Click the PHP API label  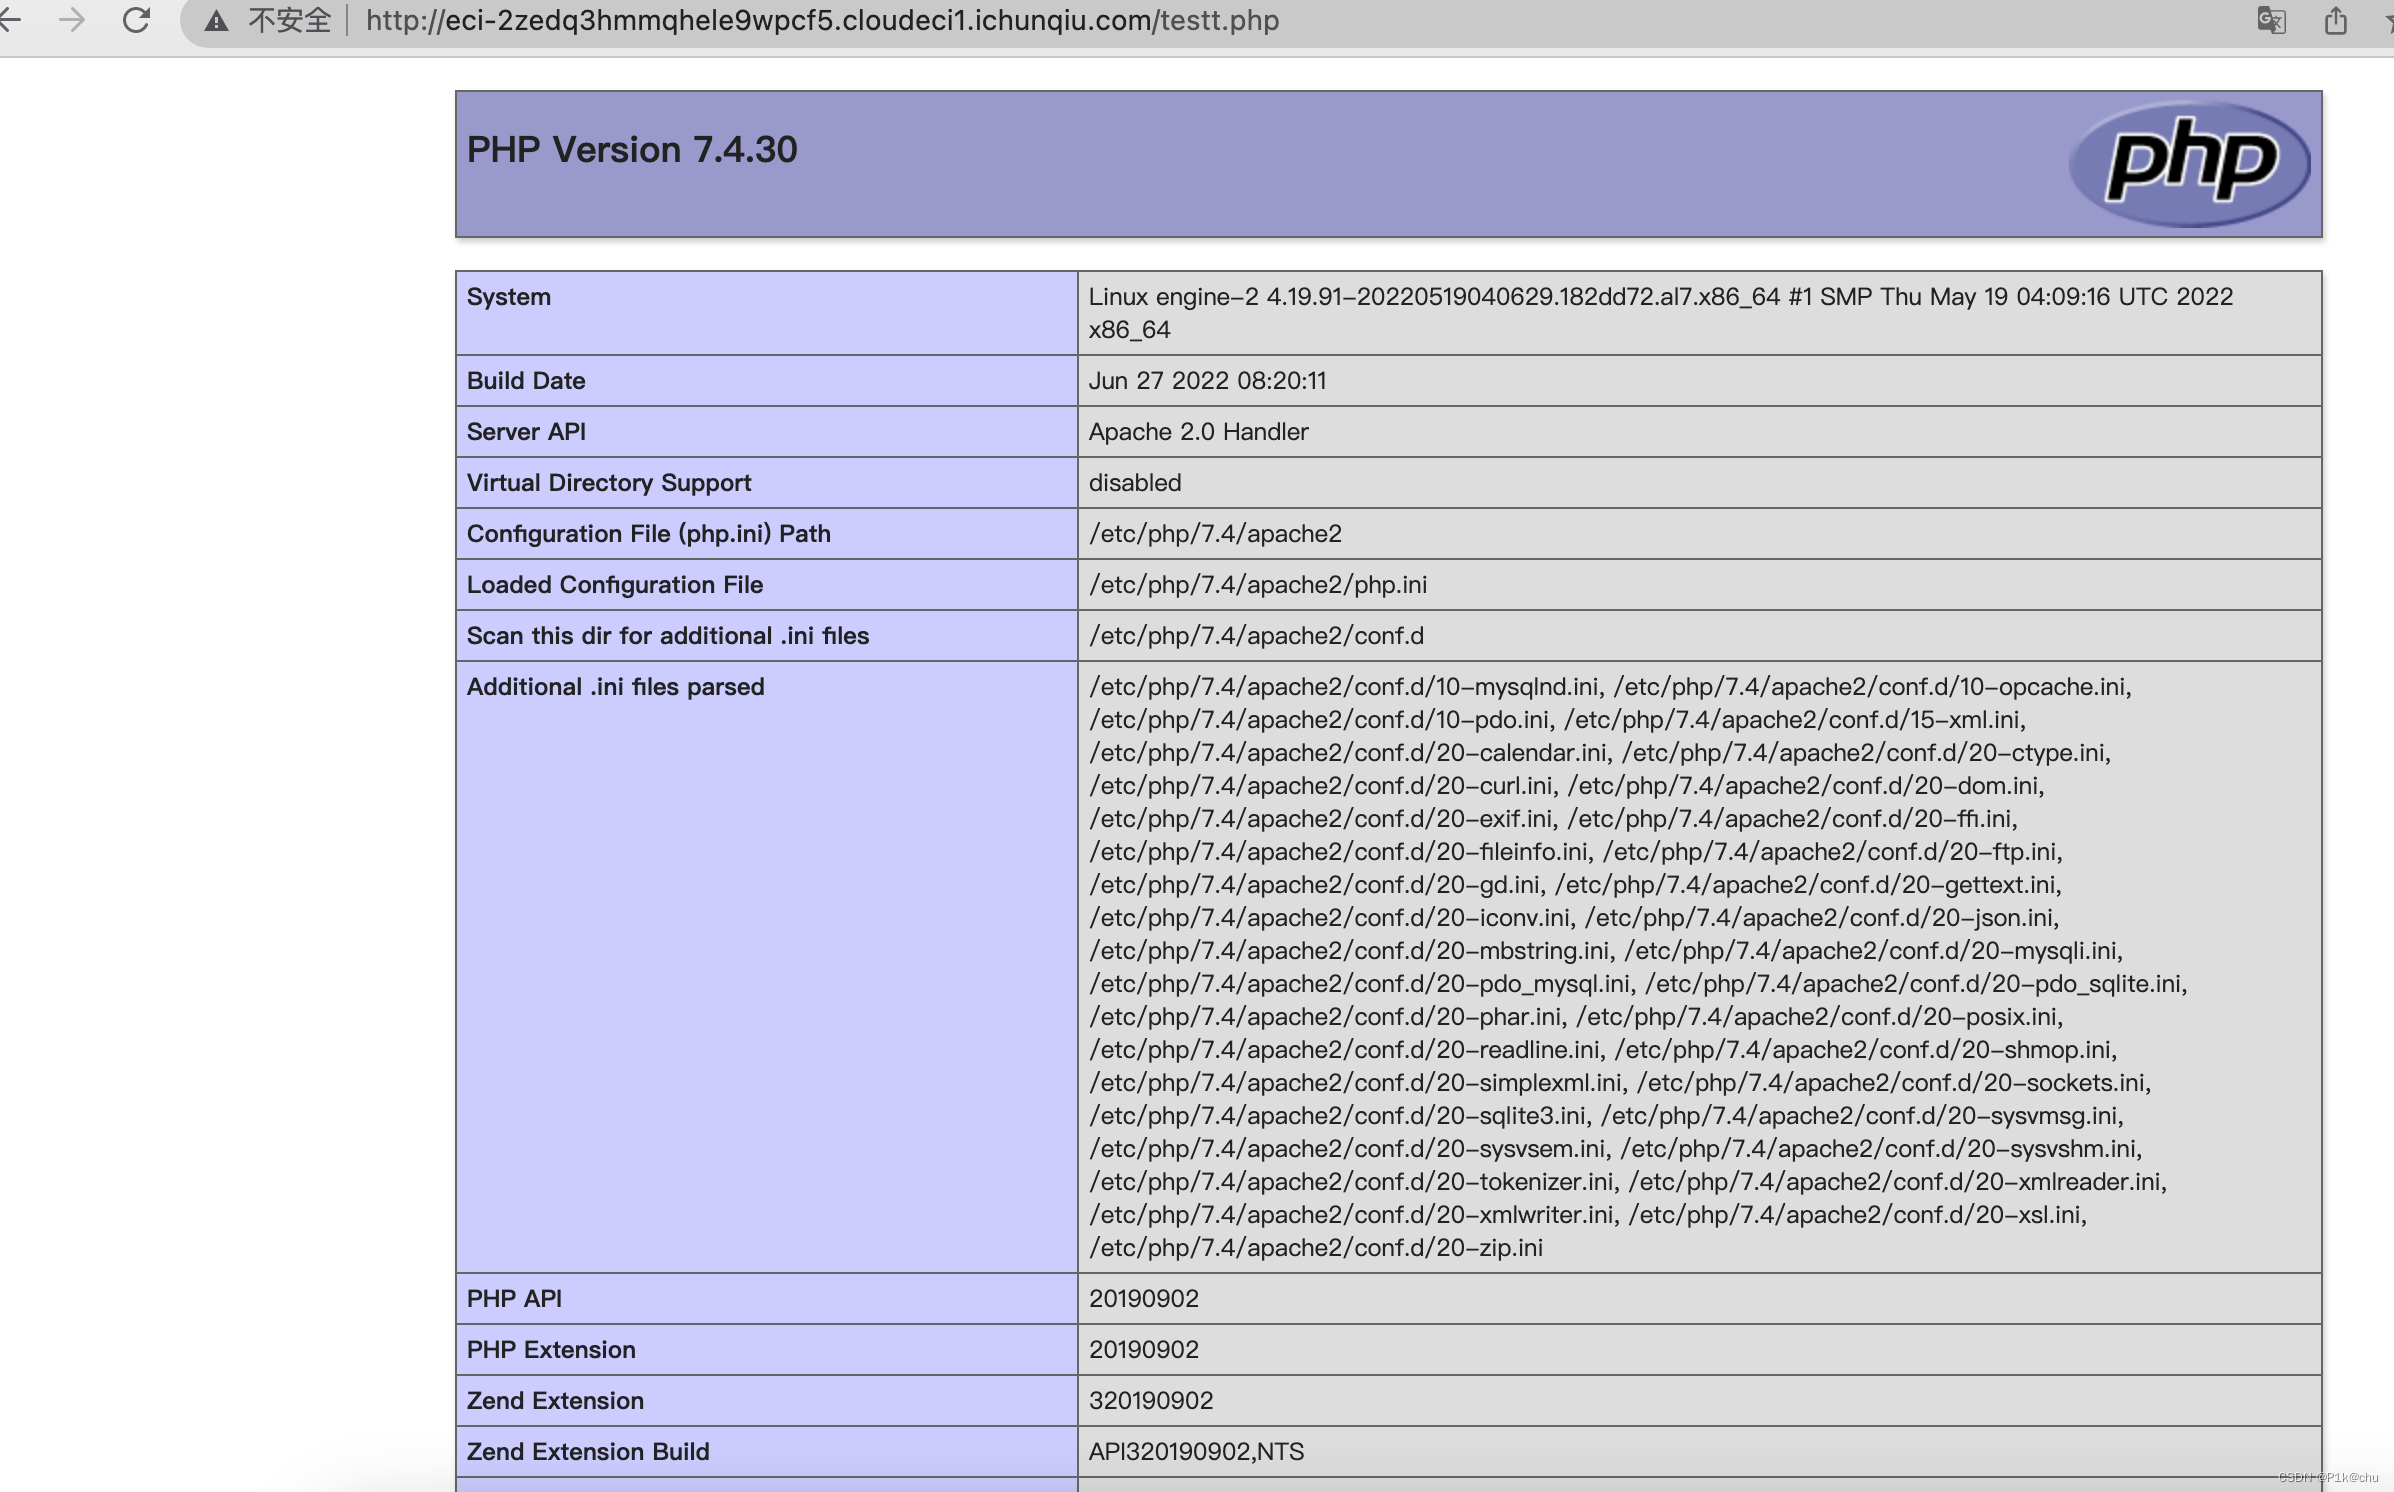point(514,1299)
